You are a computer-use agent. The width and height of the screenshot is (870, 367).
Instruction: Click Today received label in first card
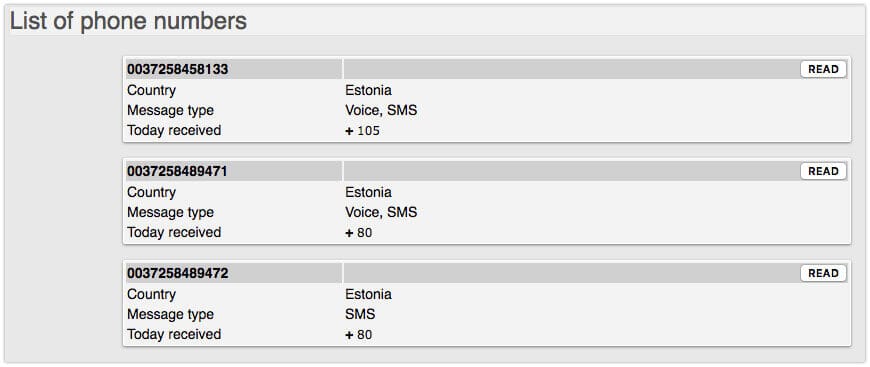[174, 130]
